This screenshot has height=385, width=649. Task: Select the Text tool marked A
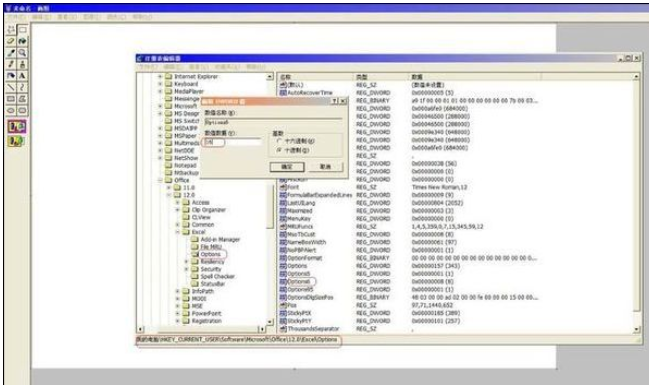[22, 76]
